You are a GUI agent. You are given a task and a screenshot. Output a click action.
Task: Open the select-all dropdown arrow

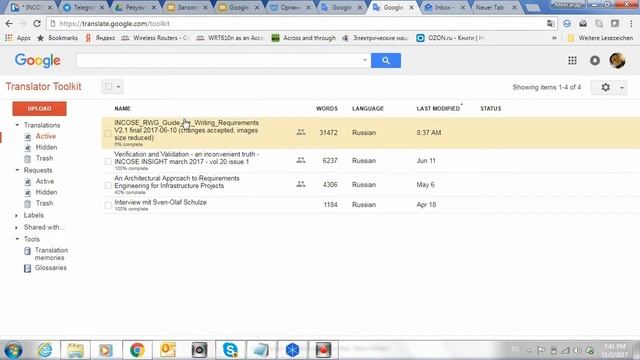[x=118, y=87]
